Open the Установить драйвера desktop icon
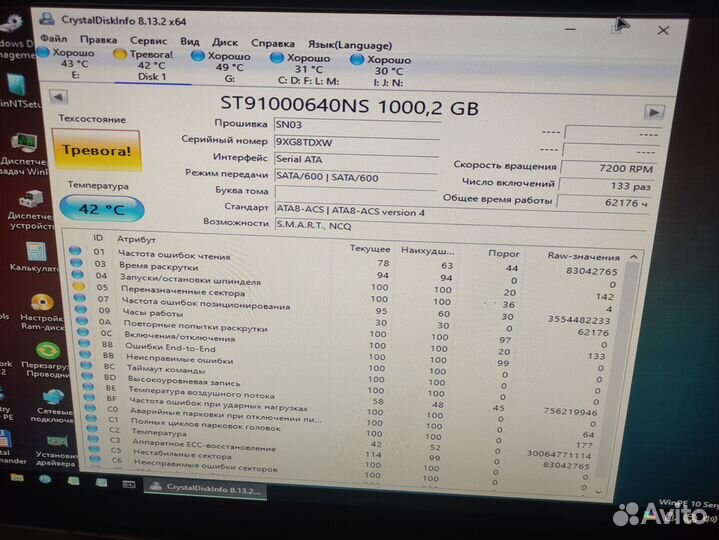This screenshot has width=719, height=540. click(x=56, y=450)
